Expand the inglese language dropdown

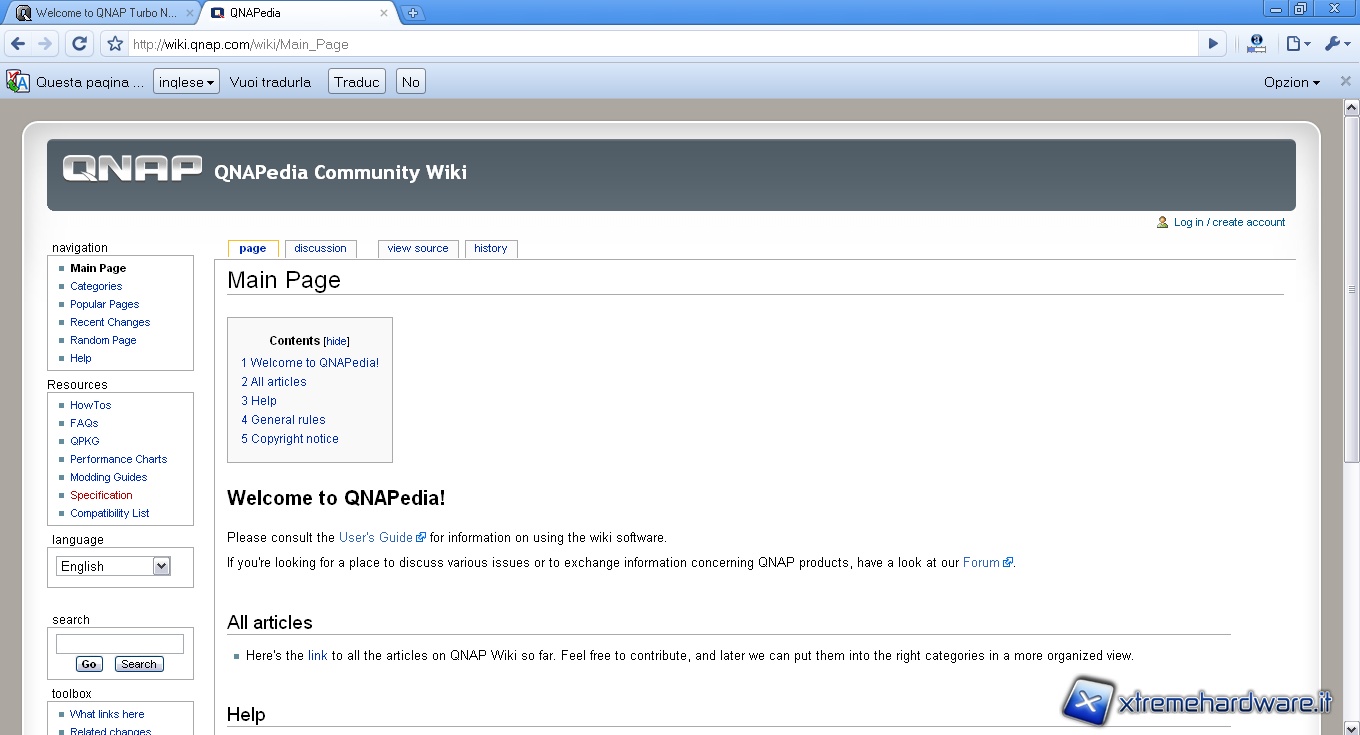pyautogui.click(x=186, y=82)
